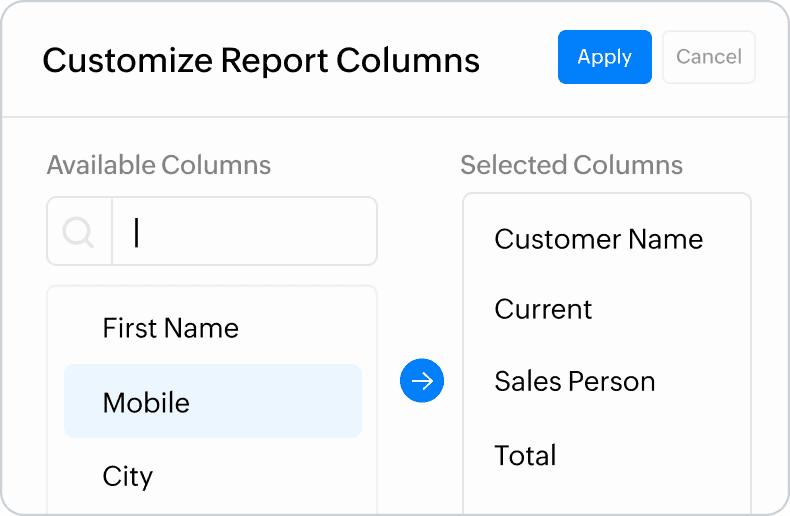Select Customer Name in selected columns
The height and width of the screenshot is (516, 790).
point(598,239)
